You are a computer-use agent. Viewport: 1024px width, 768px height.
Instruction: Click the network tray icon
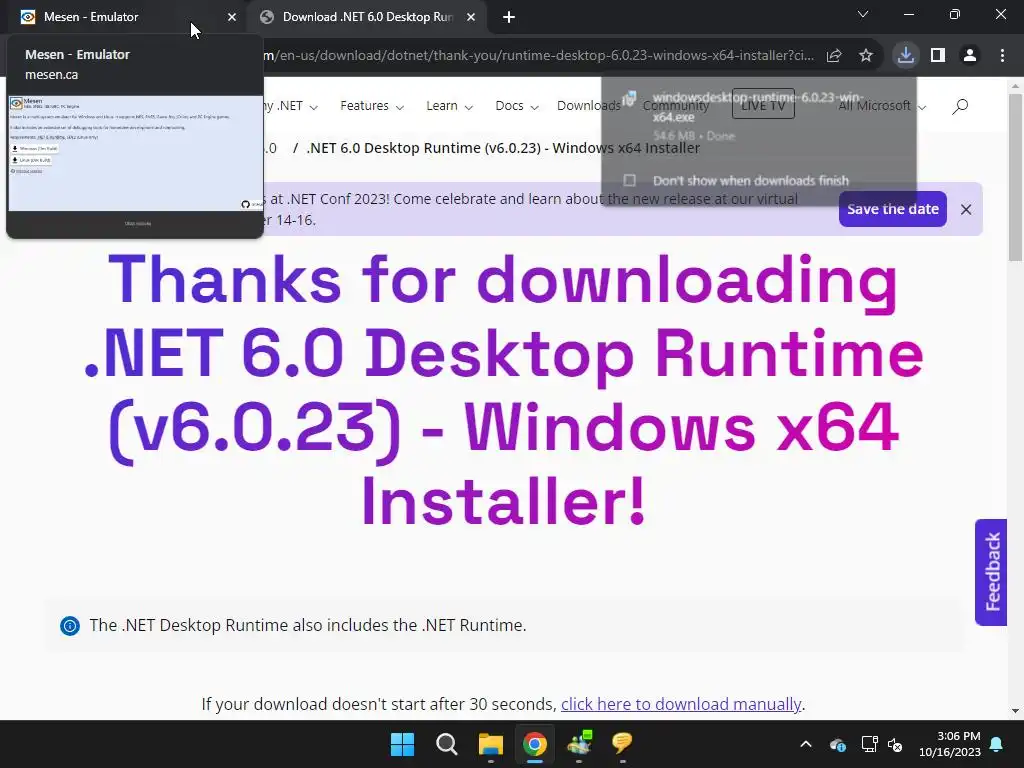pyautogui.click(x=869, y=744)
